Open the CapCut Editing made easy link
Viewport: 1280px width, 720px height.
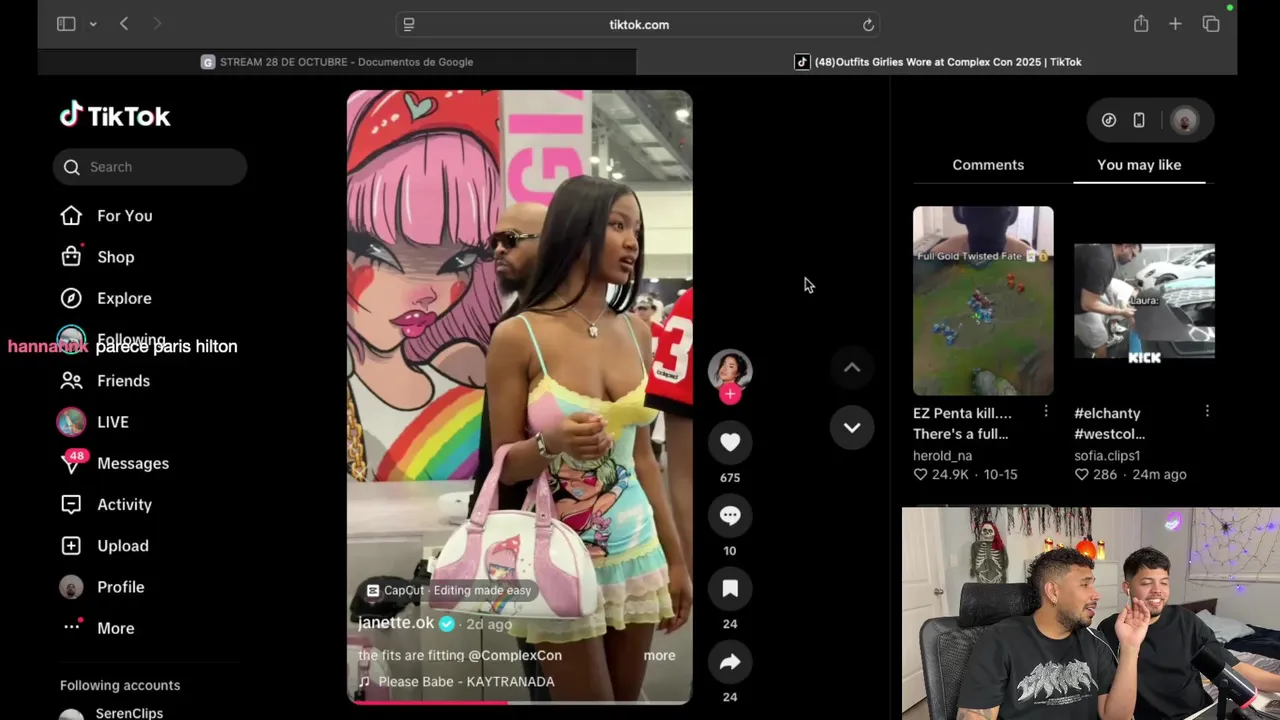coord(449,590)
